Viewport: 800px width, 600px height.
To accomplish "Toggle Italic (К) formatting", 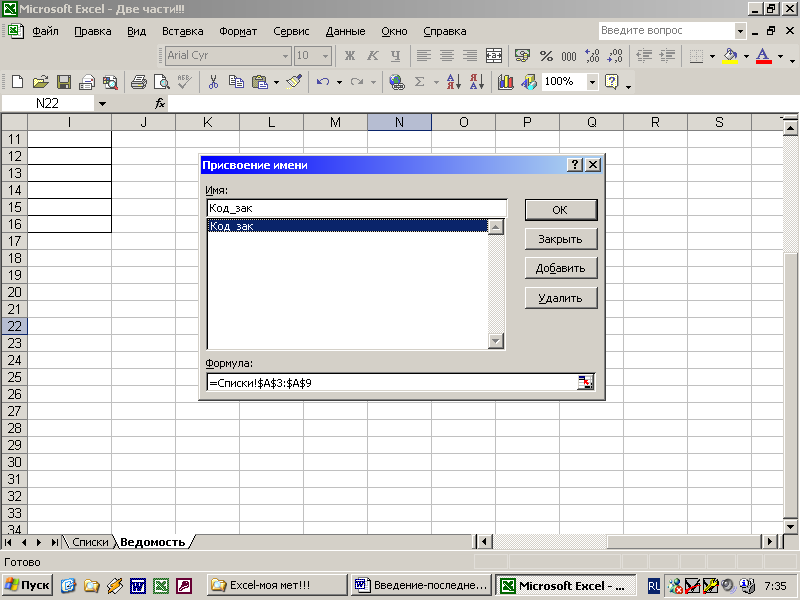I will (x=373, y=56).
